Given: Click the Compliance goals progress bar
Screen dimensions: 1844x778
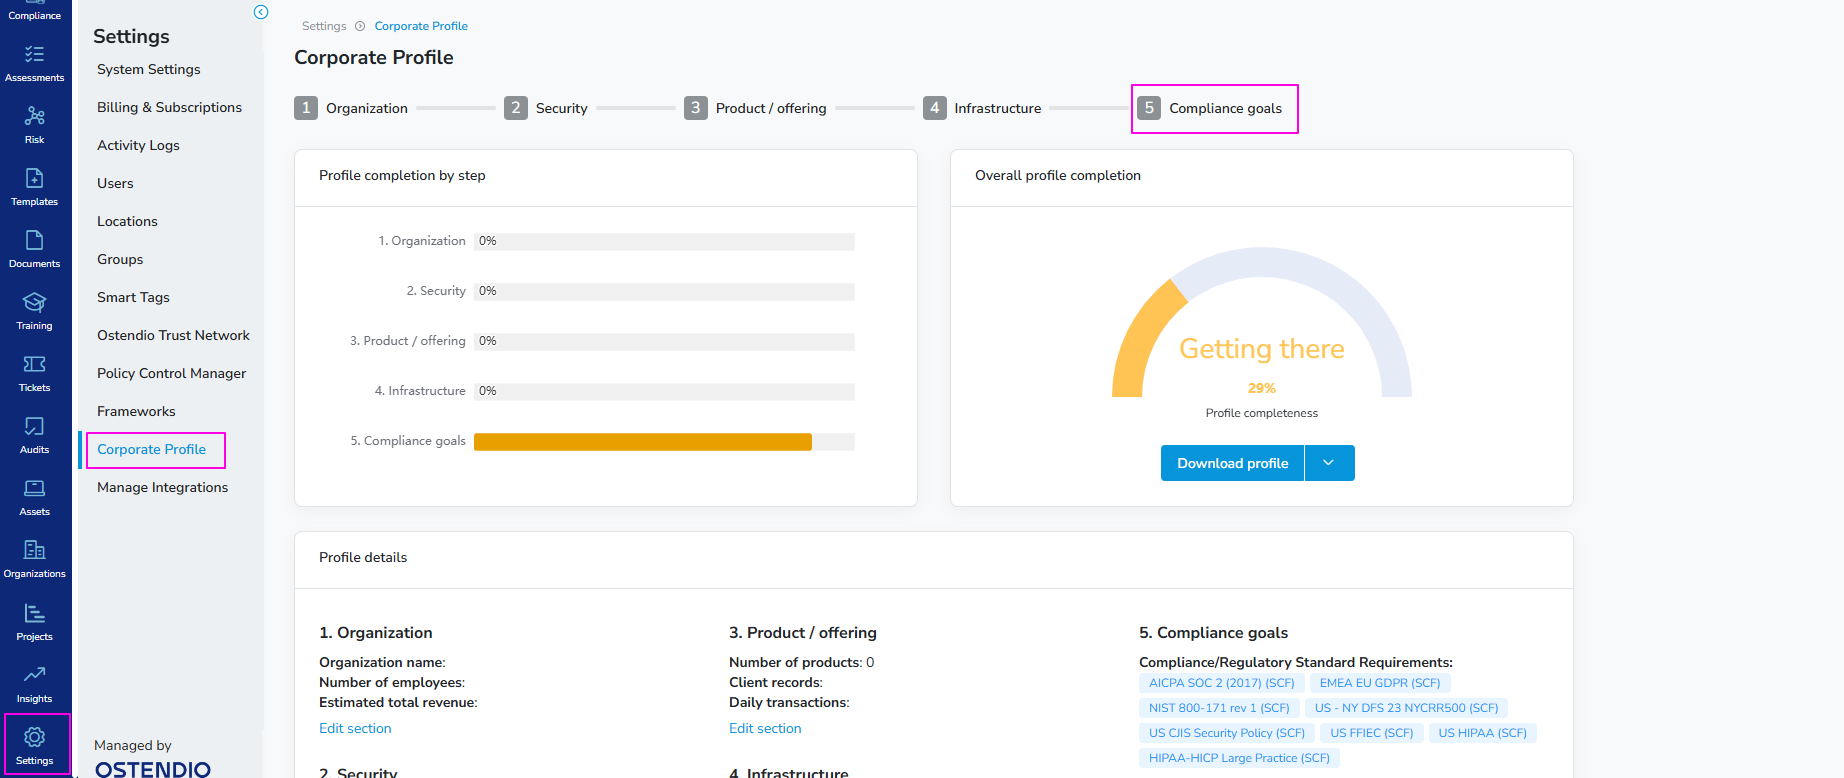Looking at the screenshot, I should 664,442.
